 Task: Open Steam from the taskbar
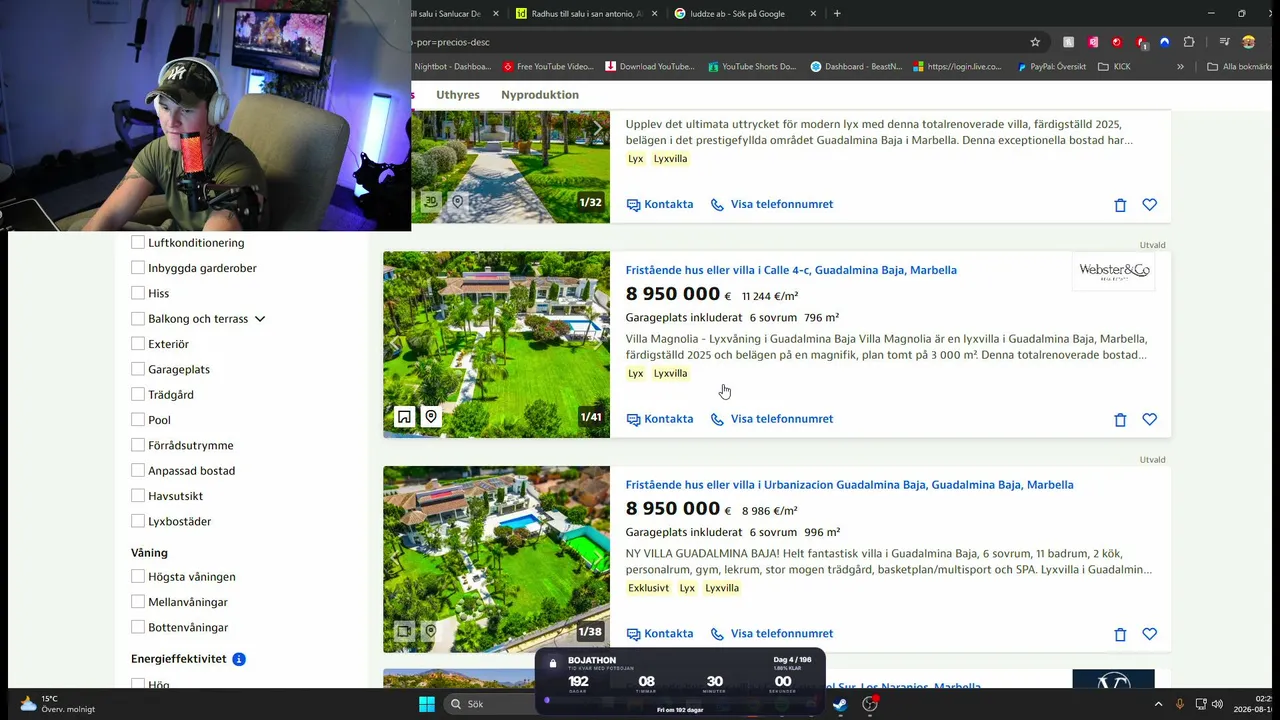point(840,704)
